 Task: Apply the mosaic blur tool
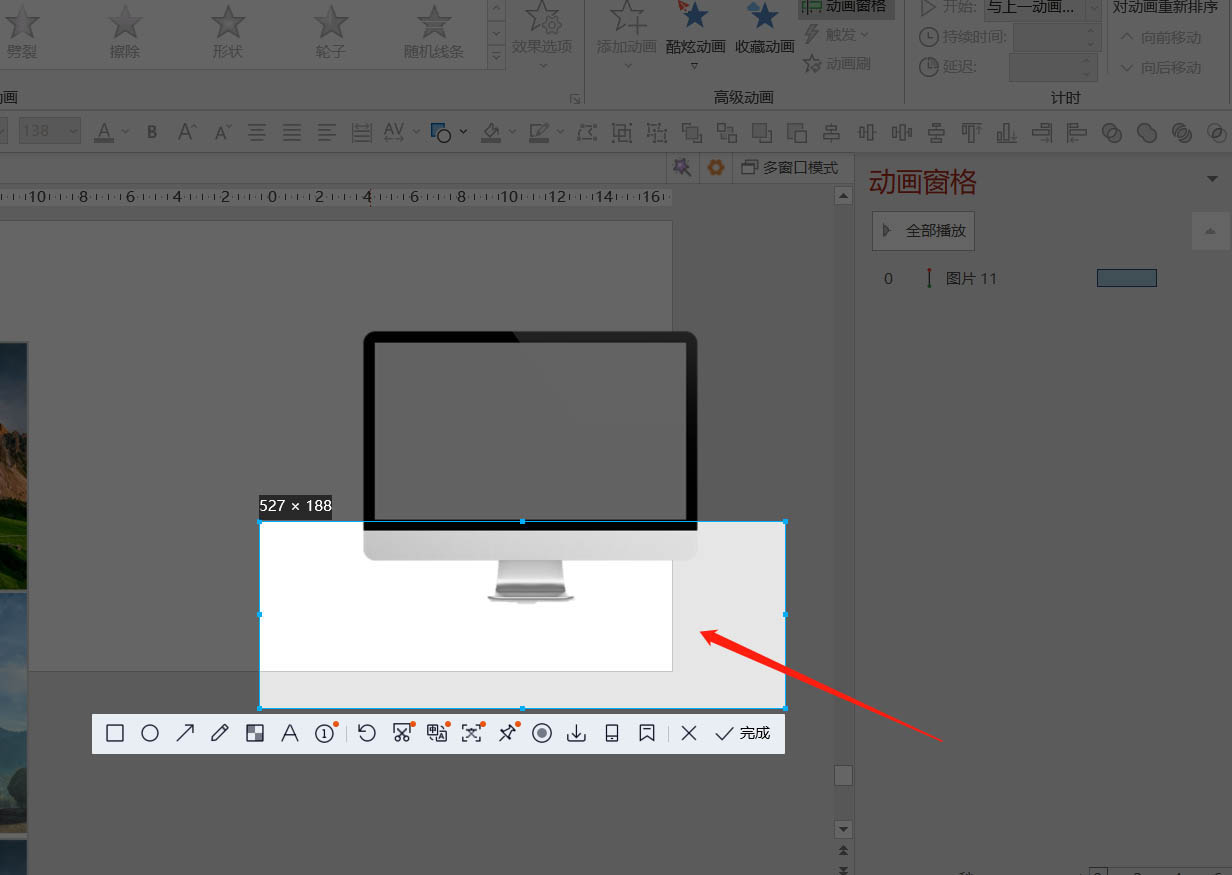click(x=255, y=734)
